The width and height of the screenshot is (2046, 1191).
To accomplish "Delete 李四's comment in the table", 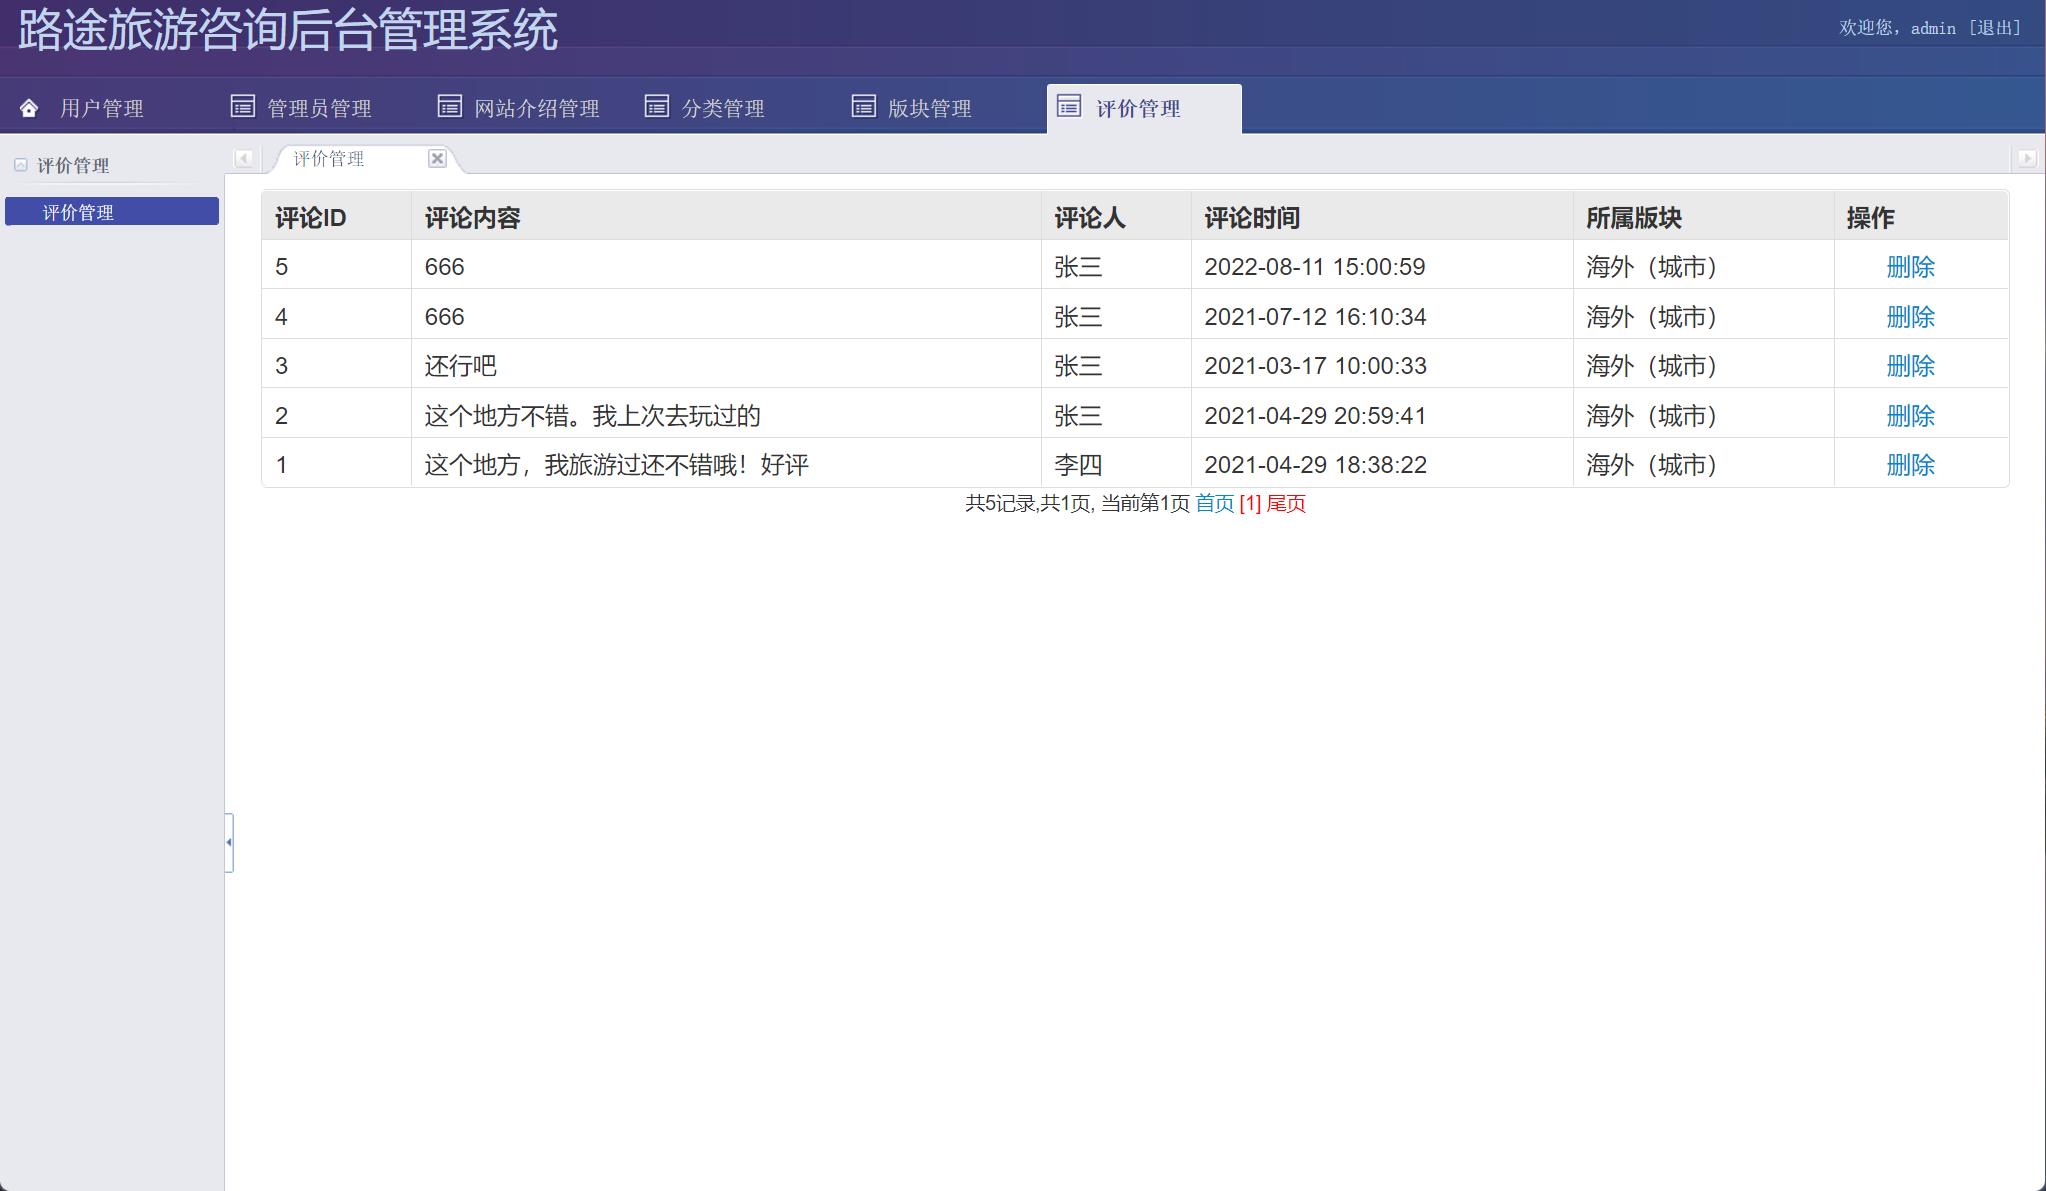I will pos(1910,465).
